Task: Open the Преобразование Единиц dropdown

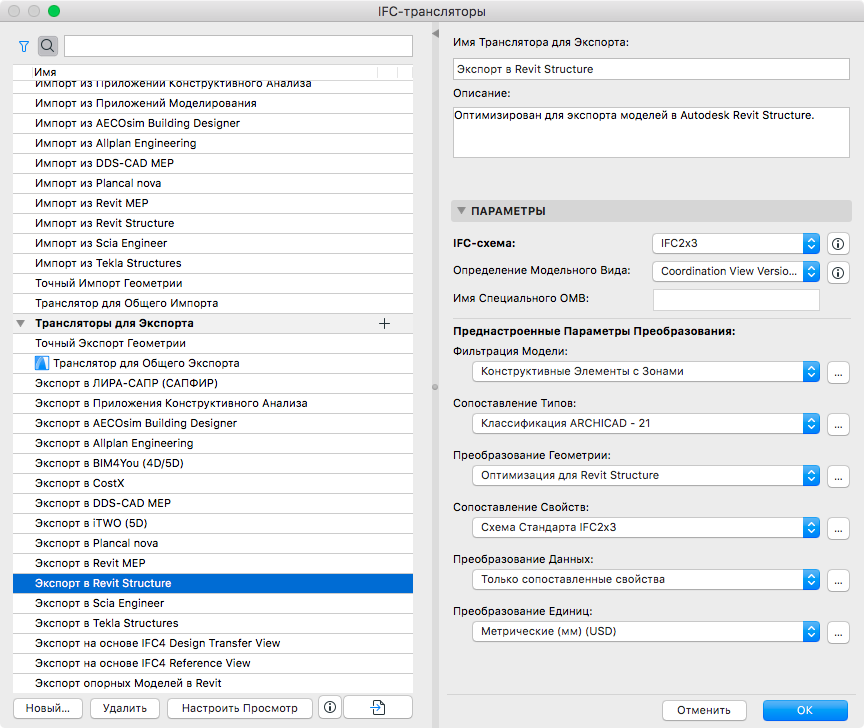Action: pos(646,631)
